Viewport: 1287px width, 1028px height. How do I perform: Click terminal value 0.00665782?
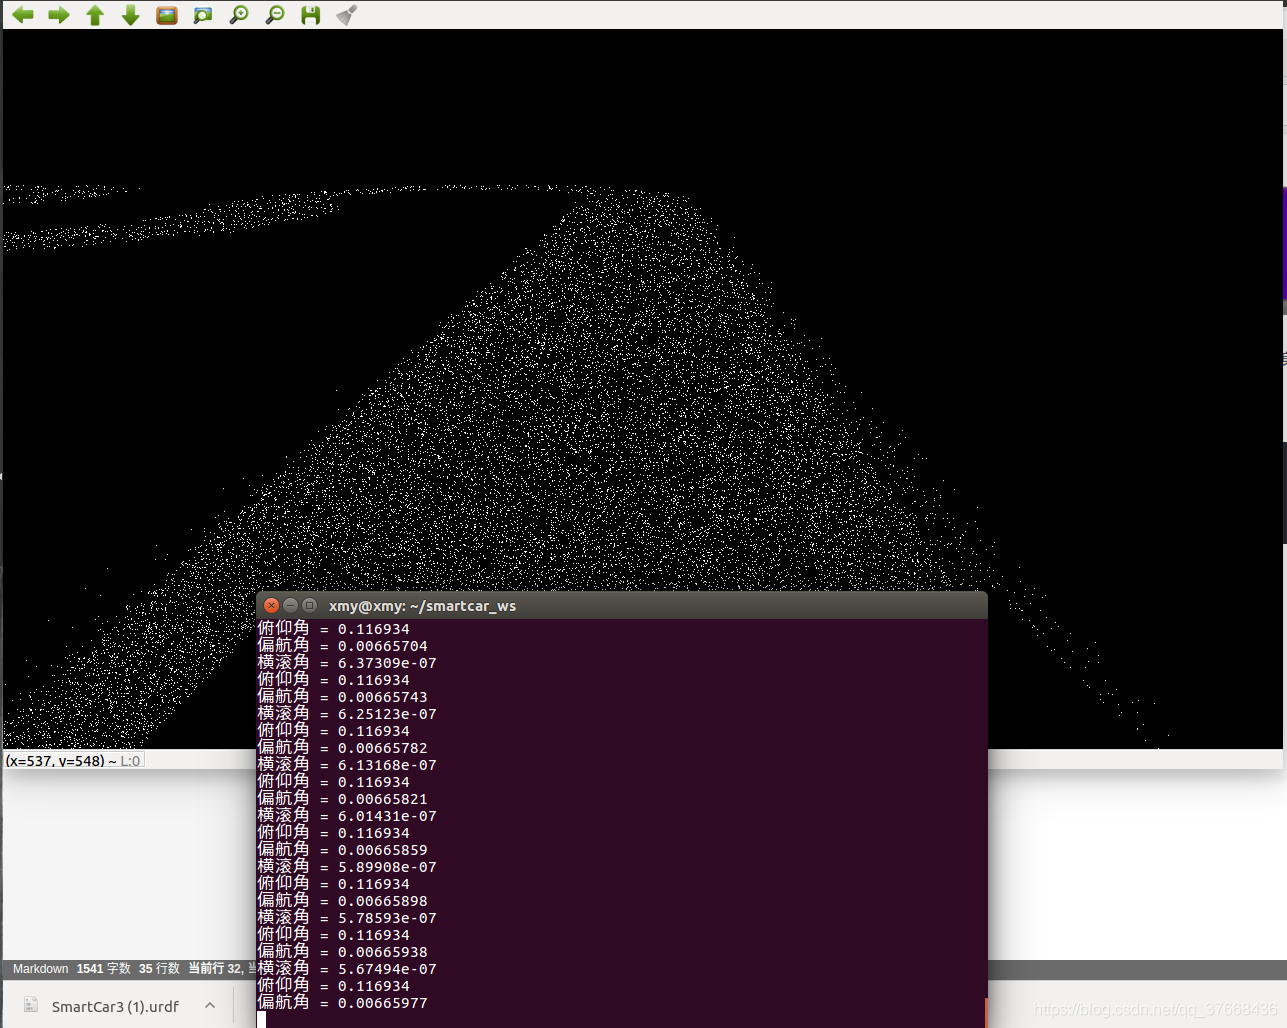382,748
